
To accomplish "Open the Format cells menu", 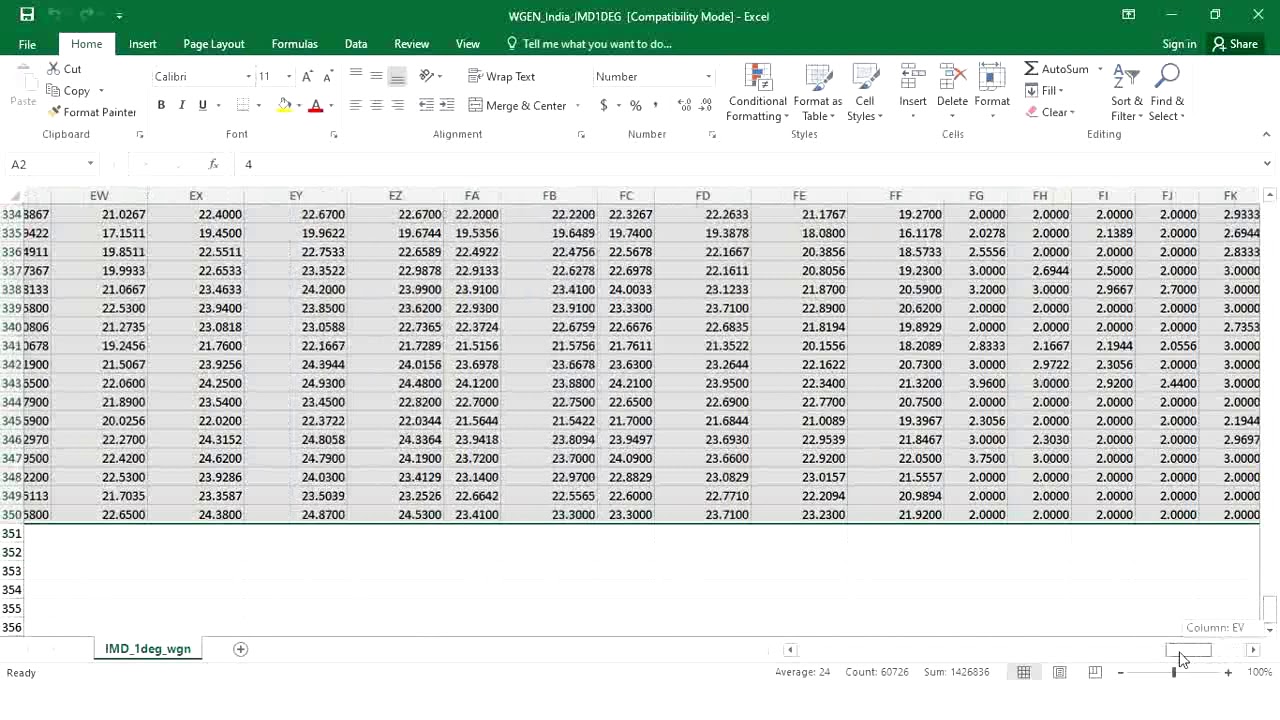I will pos(991,93).
